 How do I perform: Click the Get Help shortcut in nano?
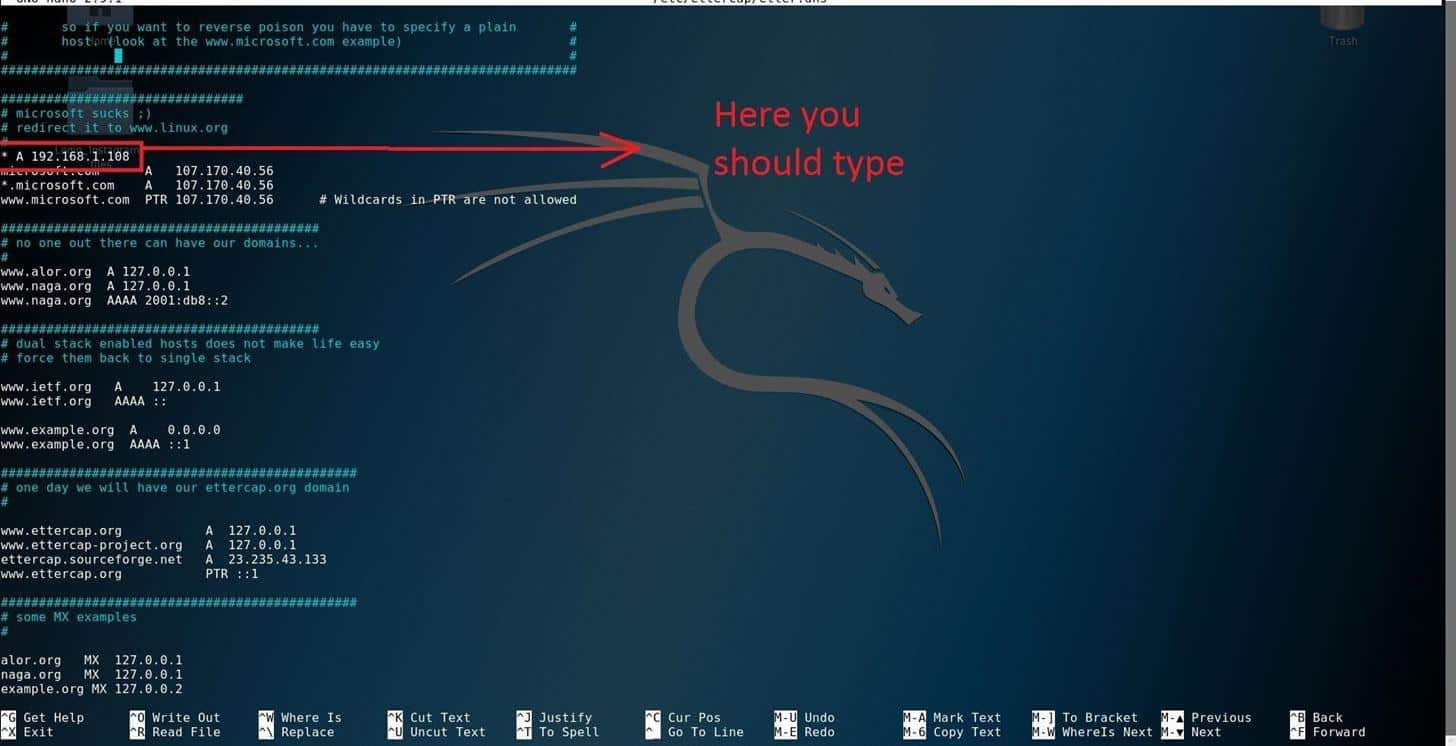coord(43,718)
